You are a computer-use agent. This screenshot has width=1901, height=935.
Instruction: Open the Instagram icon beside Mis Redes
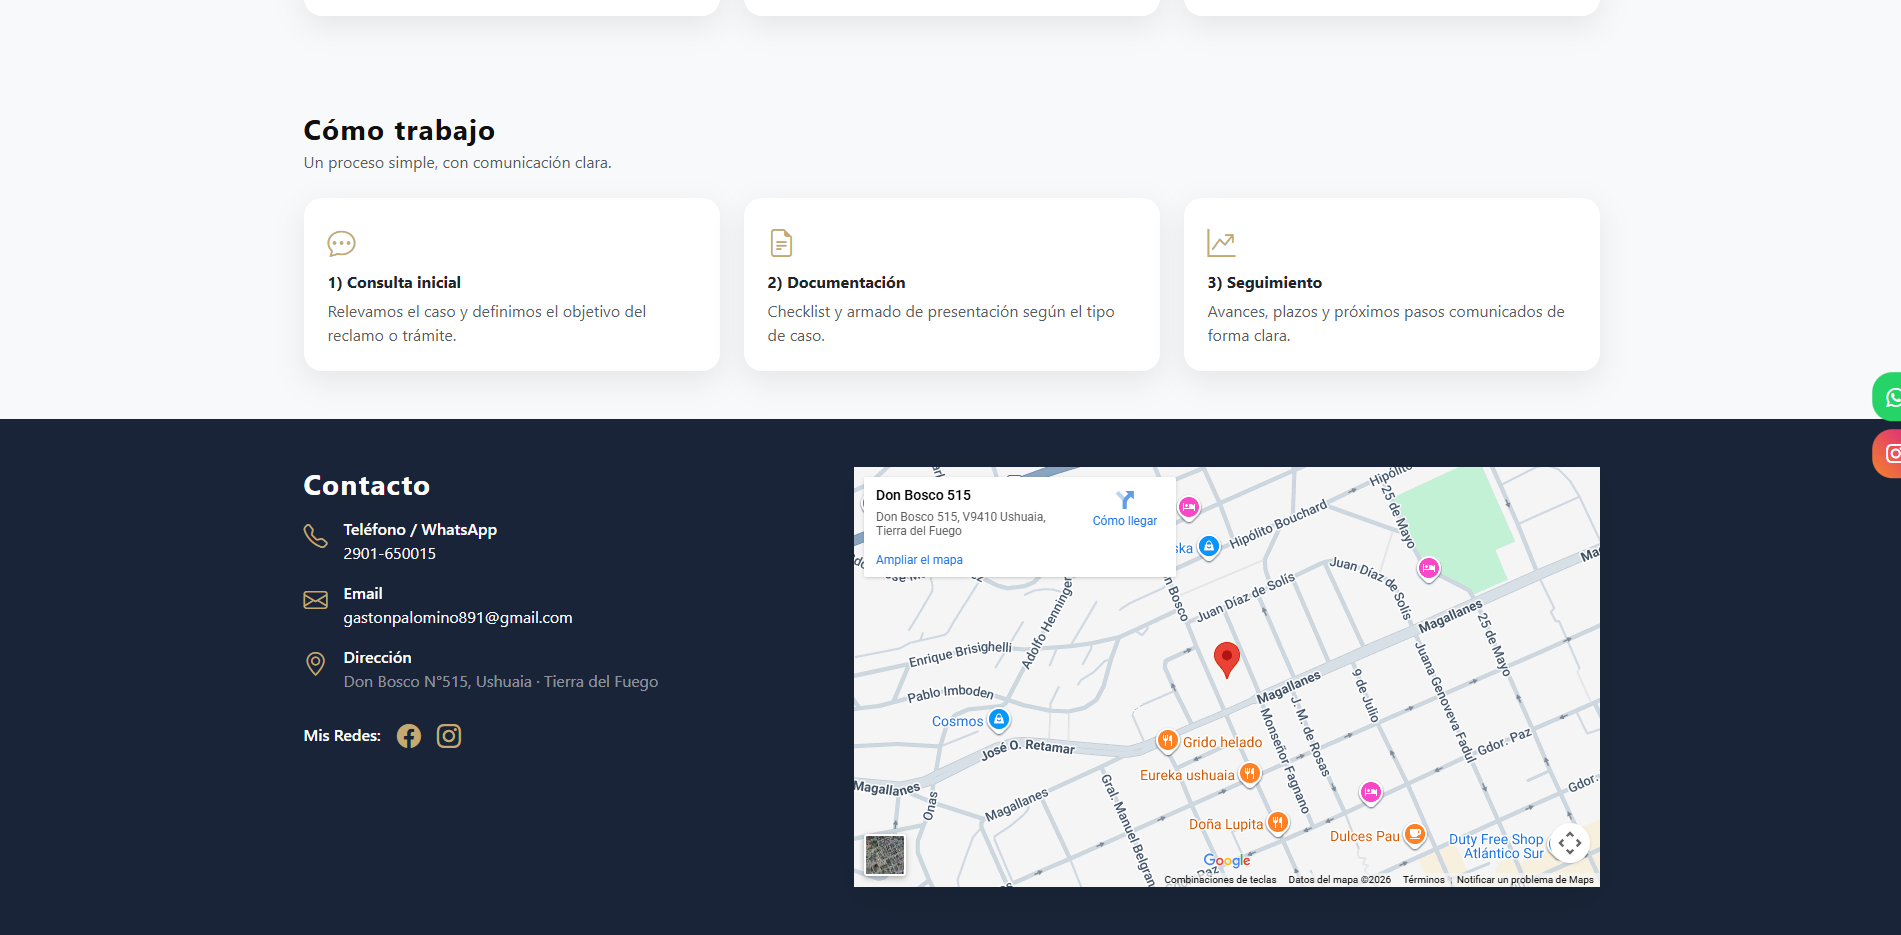point(449,736)
